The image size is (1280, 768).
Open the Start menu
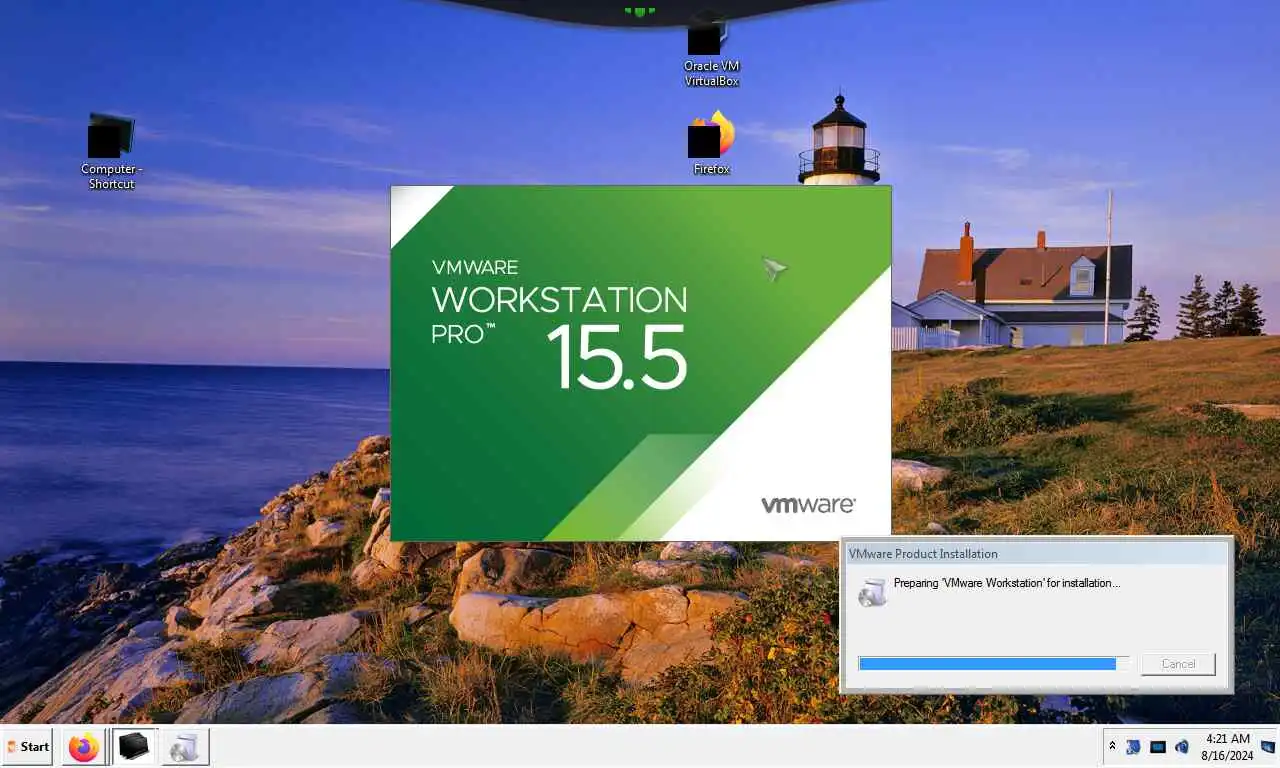(28, 747)
